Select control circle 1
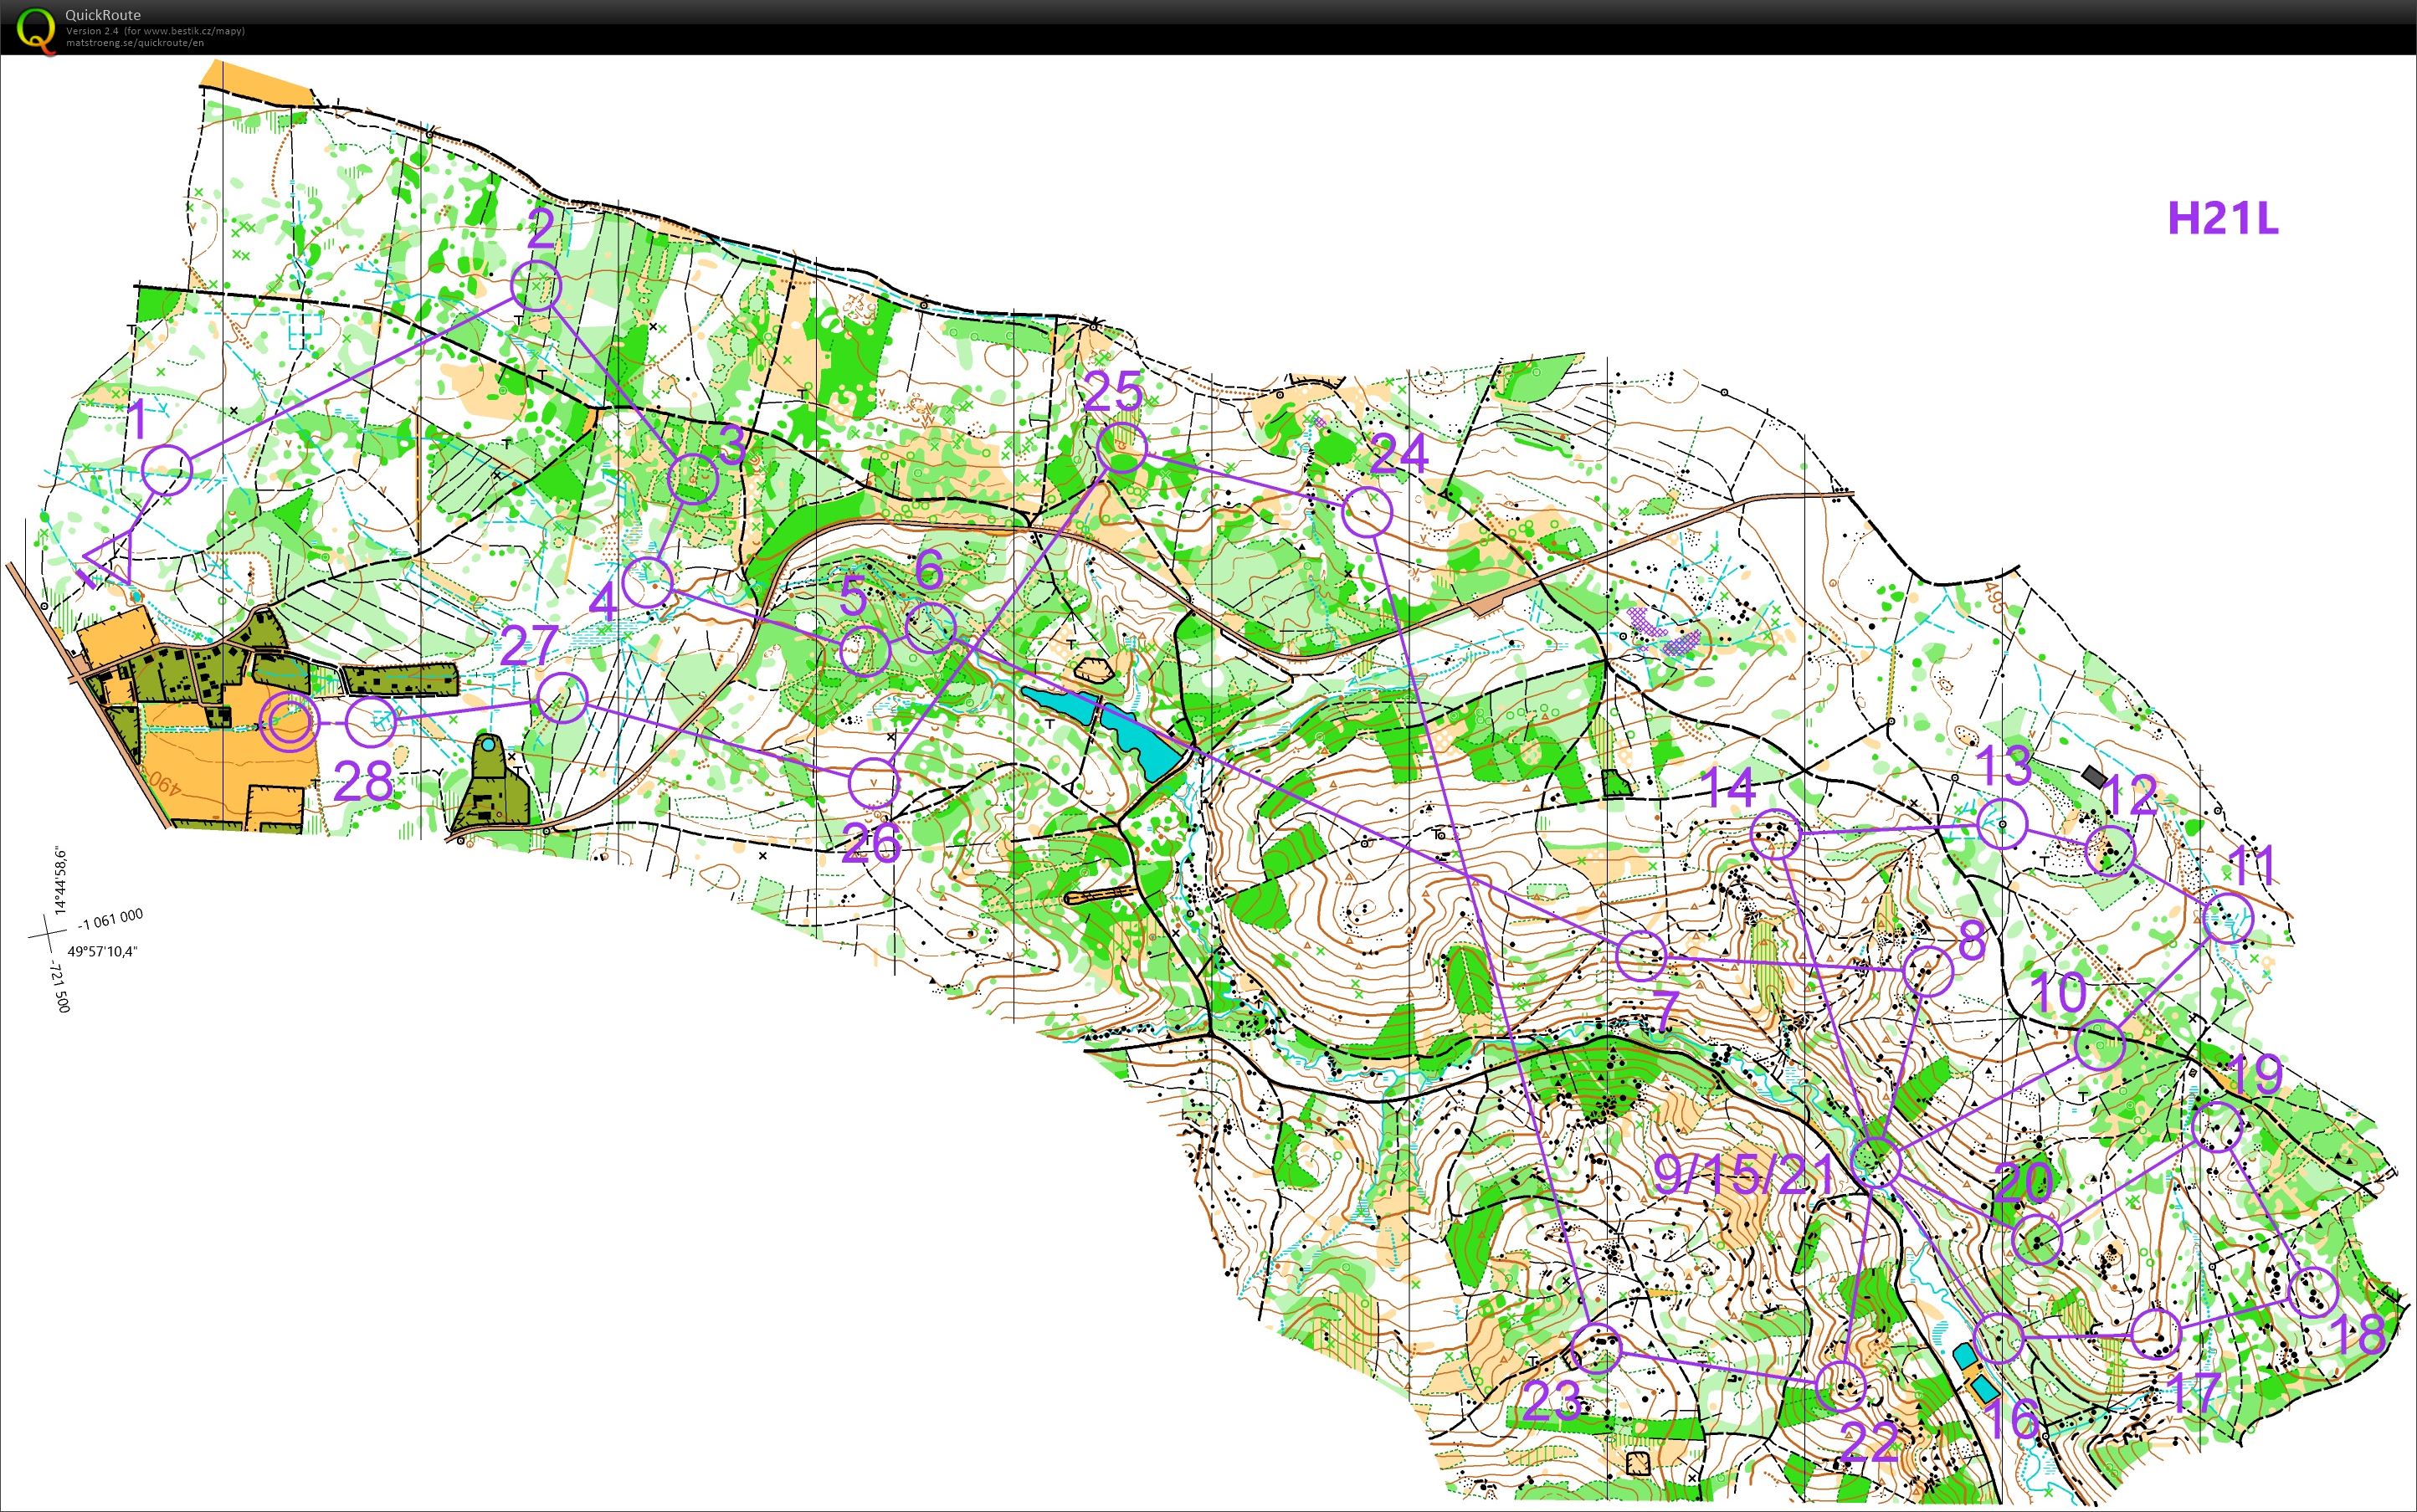This screenshot has width=2417, height=1512. (x=166, y=469)
